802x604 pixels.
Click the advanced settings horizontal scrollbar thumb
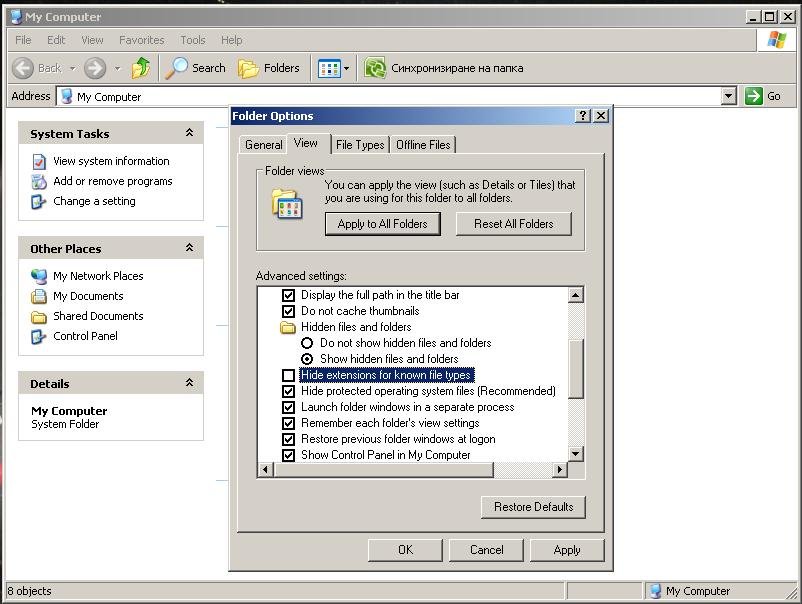[x=384, y=469]
